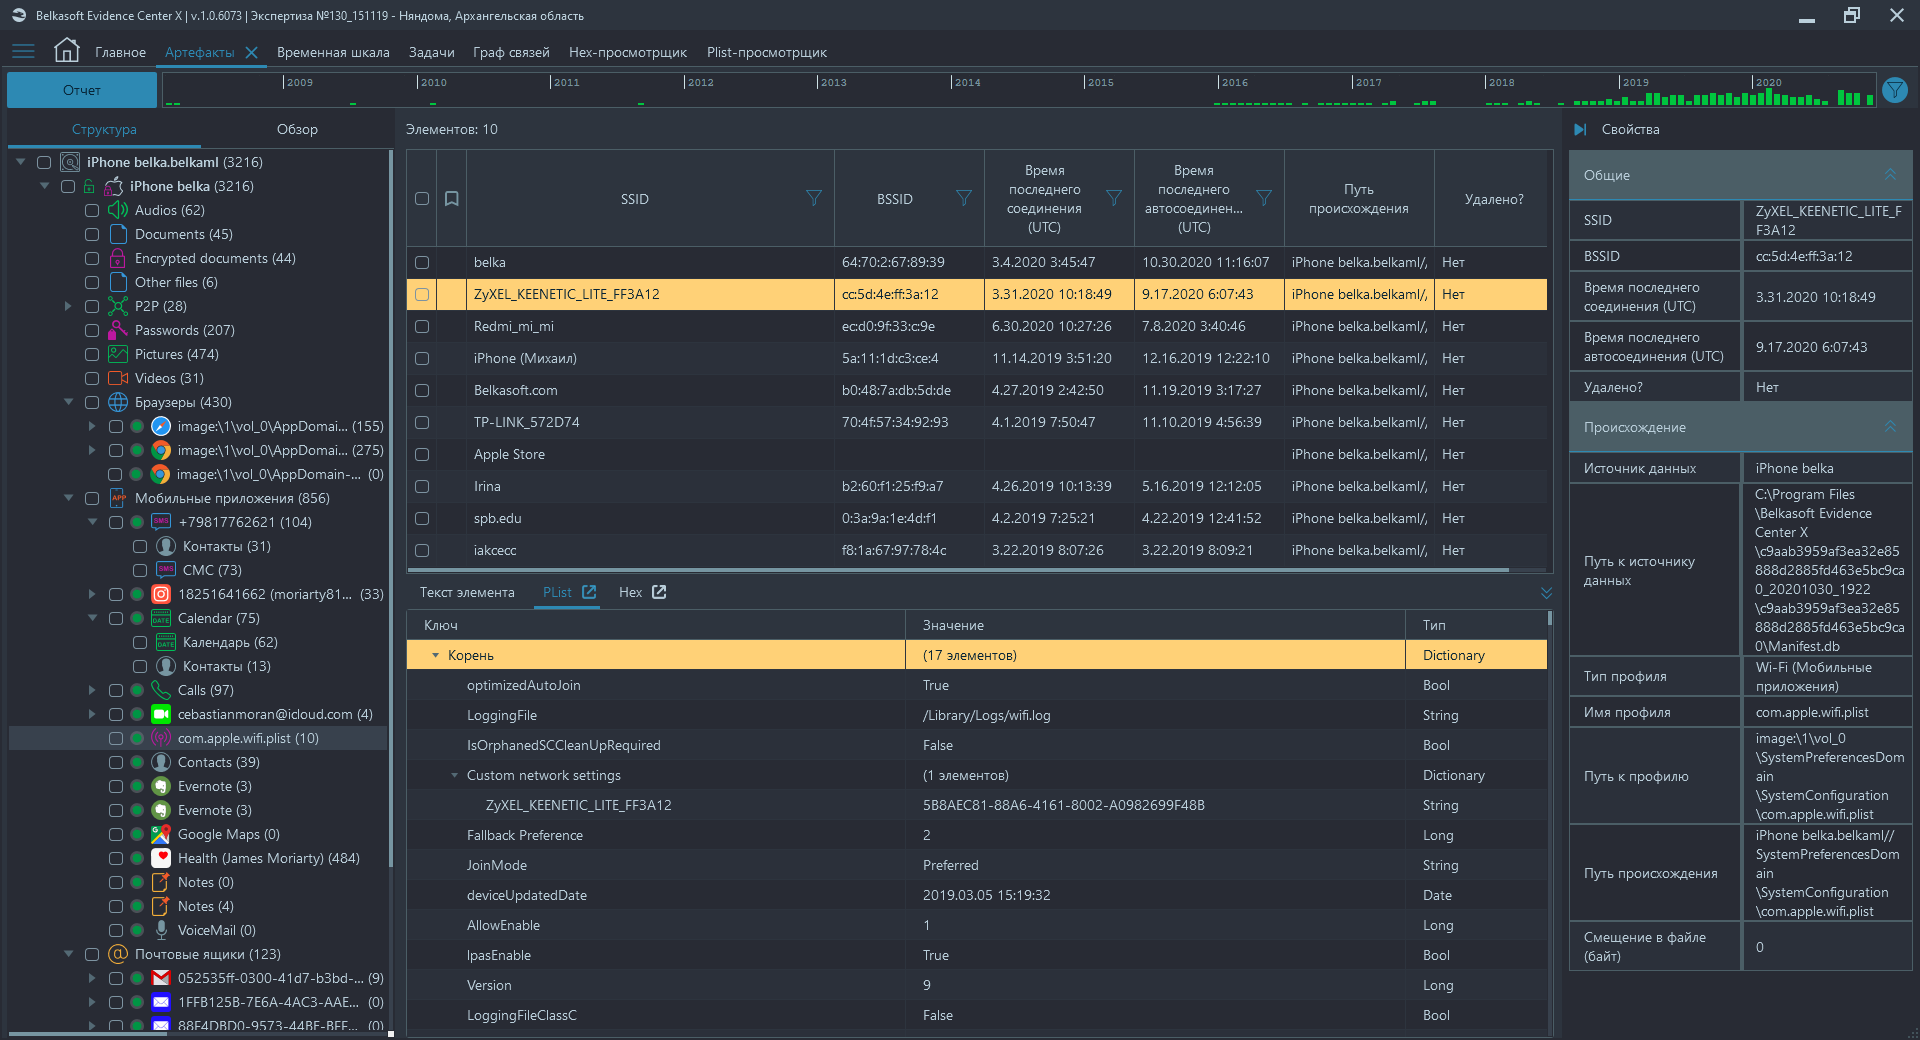Click the Браузеры globe icon
Screen dimensions: 1920x1040
click(x=118, y=402)
